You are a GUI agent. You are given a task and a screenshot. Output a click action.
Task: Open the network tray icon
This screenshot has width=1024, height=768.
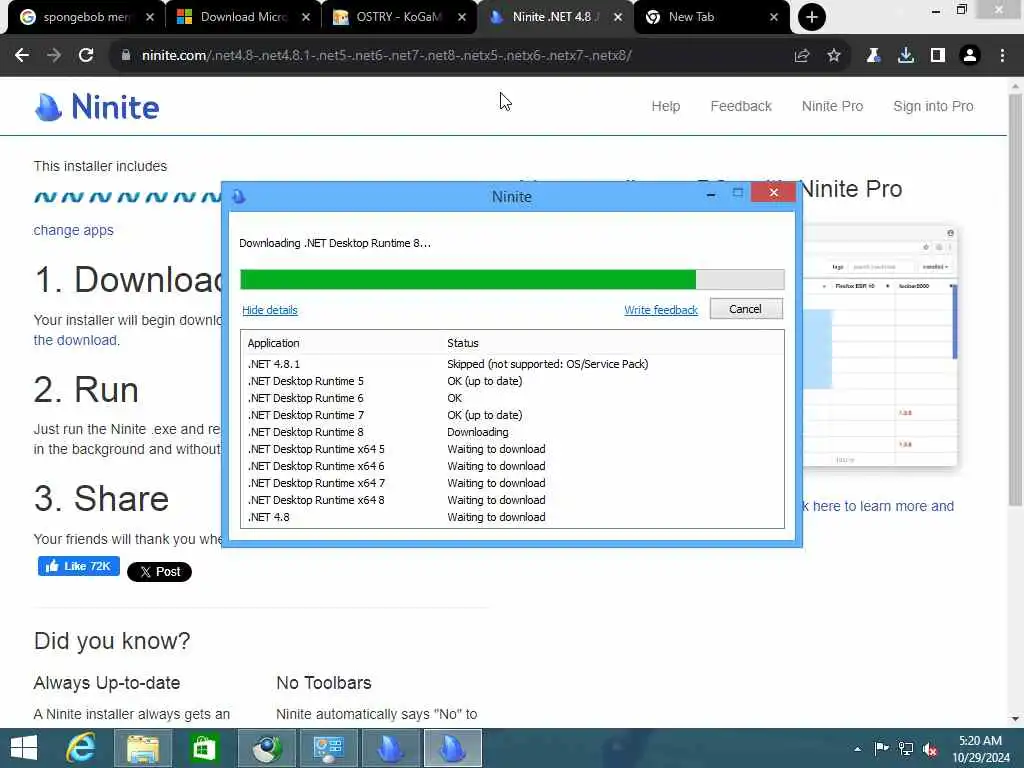point(906,748)
